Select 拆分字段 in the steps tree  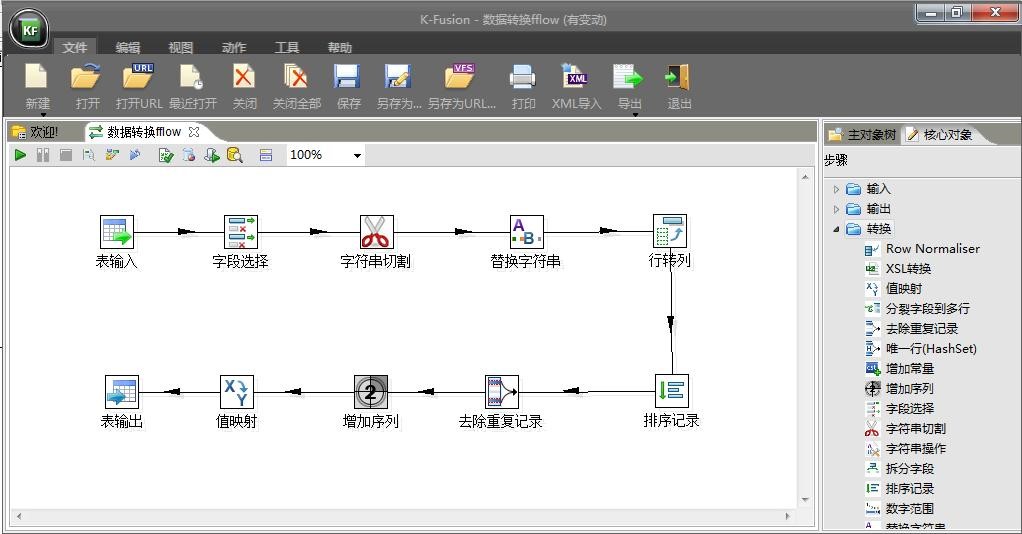click(x=910, y=469)
